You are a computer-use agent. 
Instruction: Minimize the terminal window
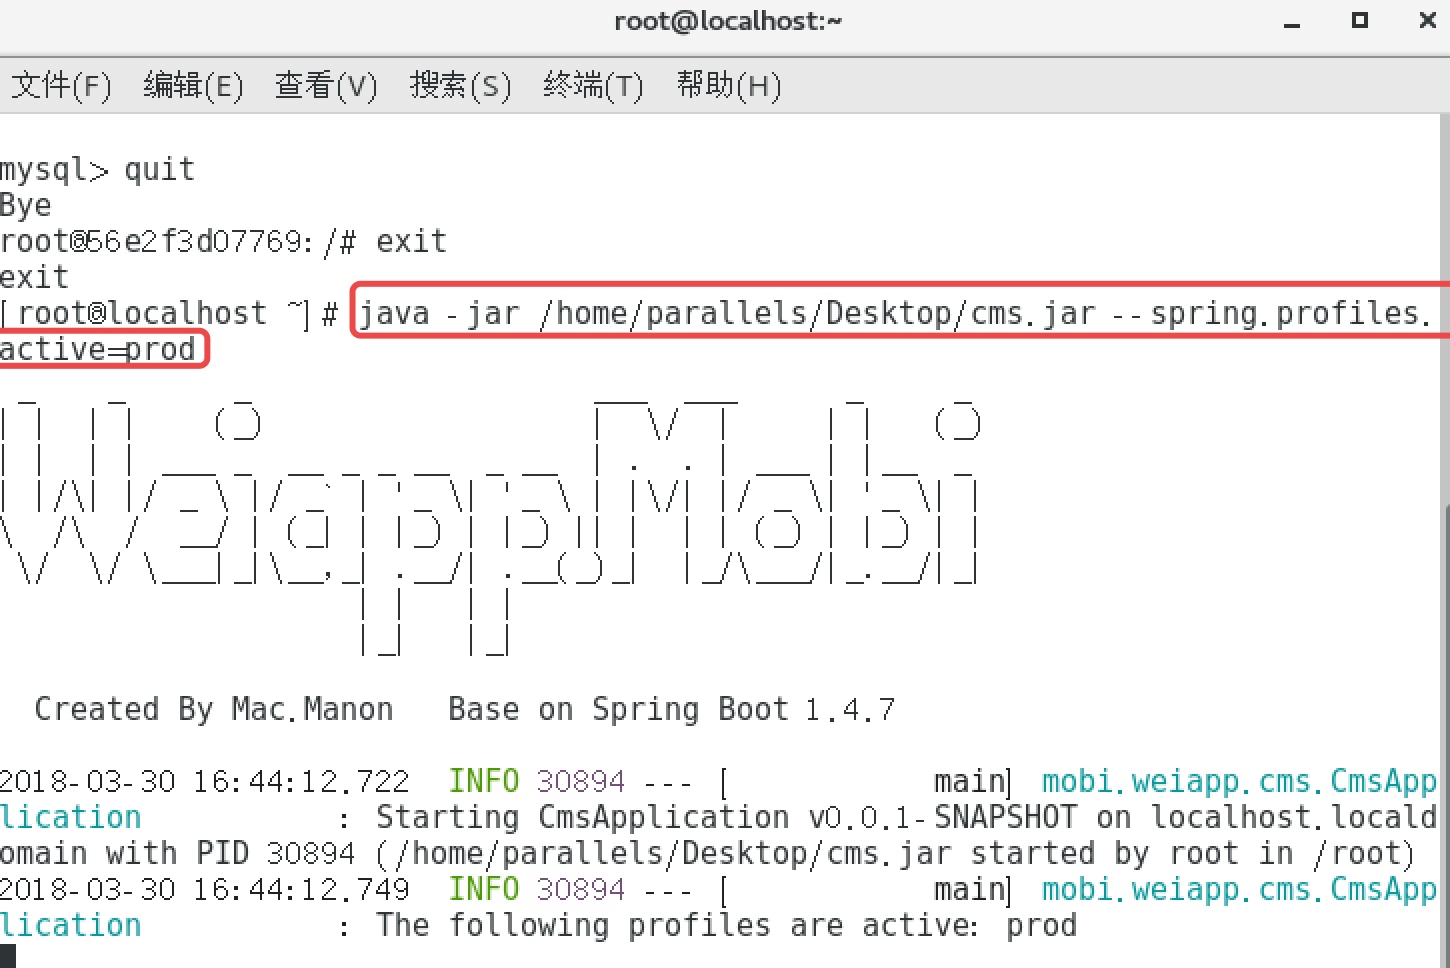[1292, 22]
